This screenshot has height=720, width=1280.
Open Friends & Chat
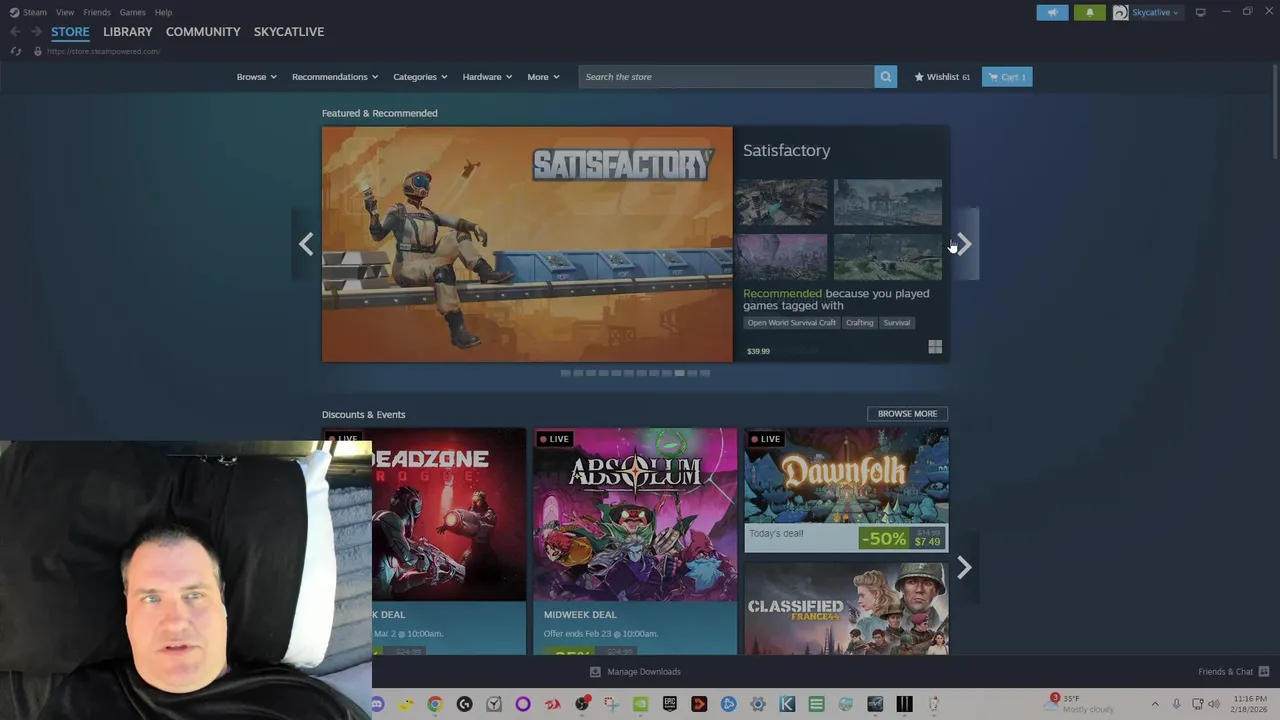[1233, 672]
